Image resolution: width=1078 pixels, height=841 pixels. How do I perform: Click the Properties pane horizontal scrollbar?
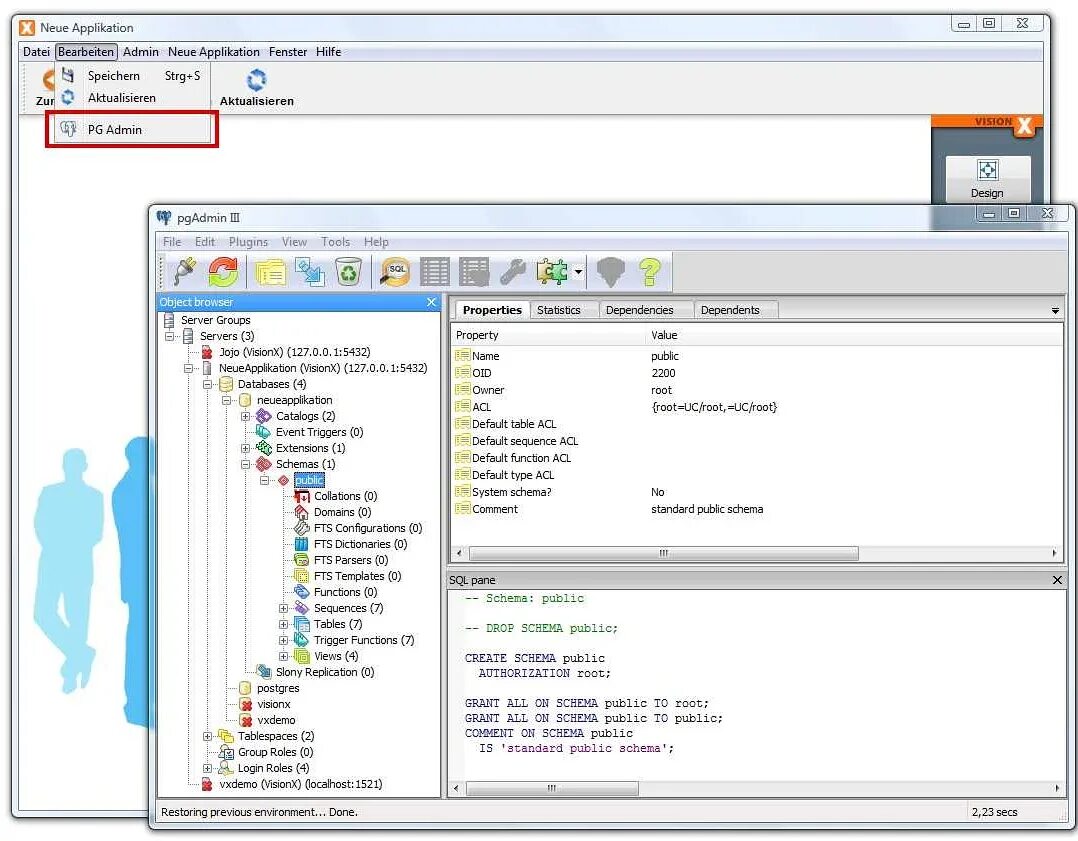point(663,553)
